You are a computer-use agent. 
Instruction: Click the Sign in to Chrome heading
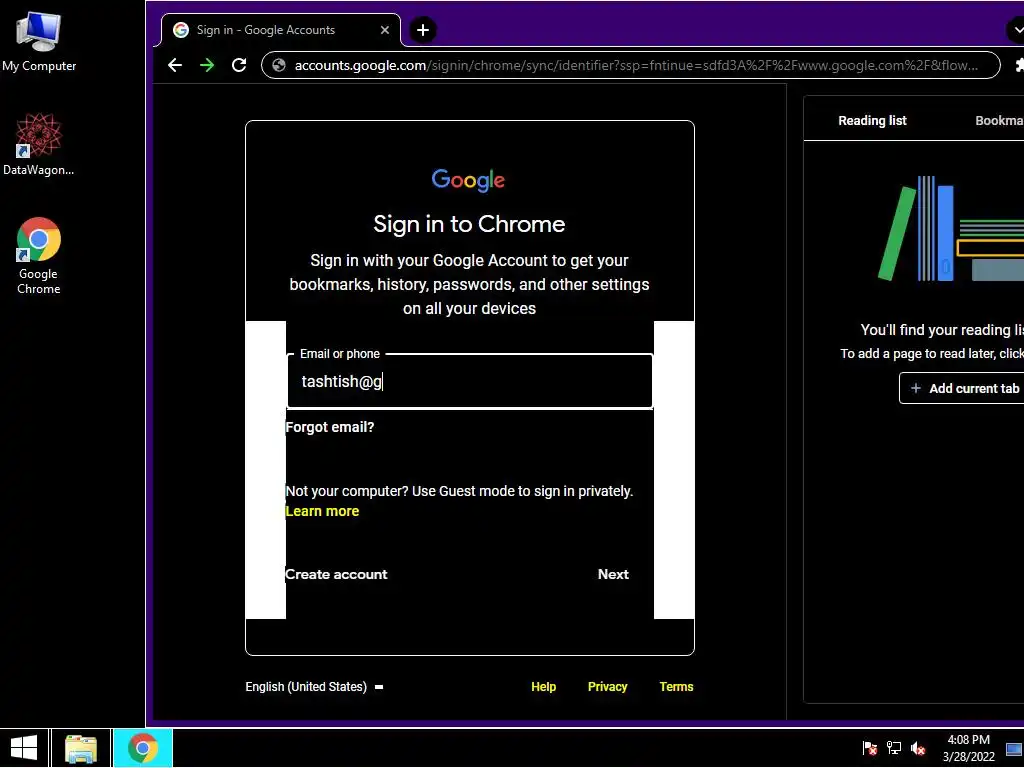(469, 224)
